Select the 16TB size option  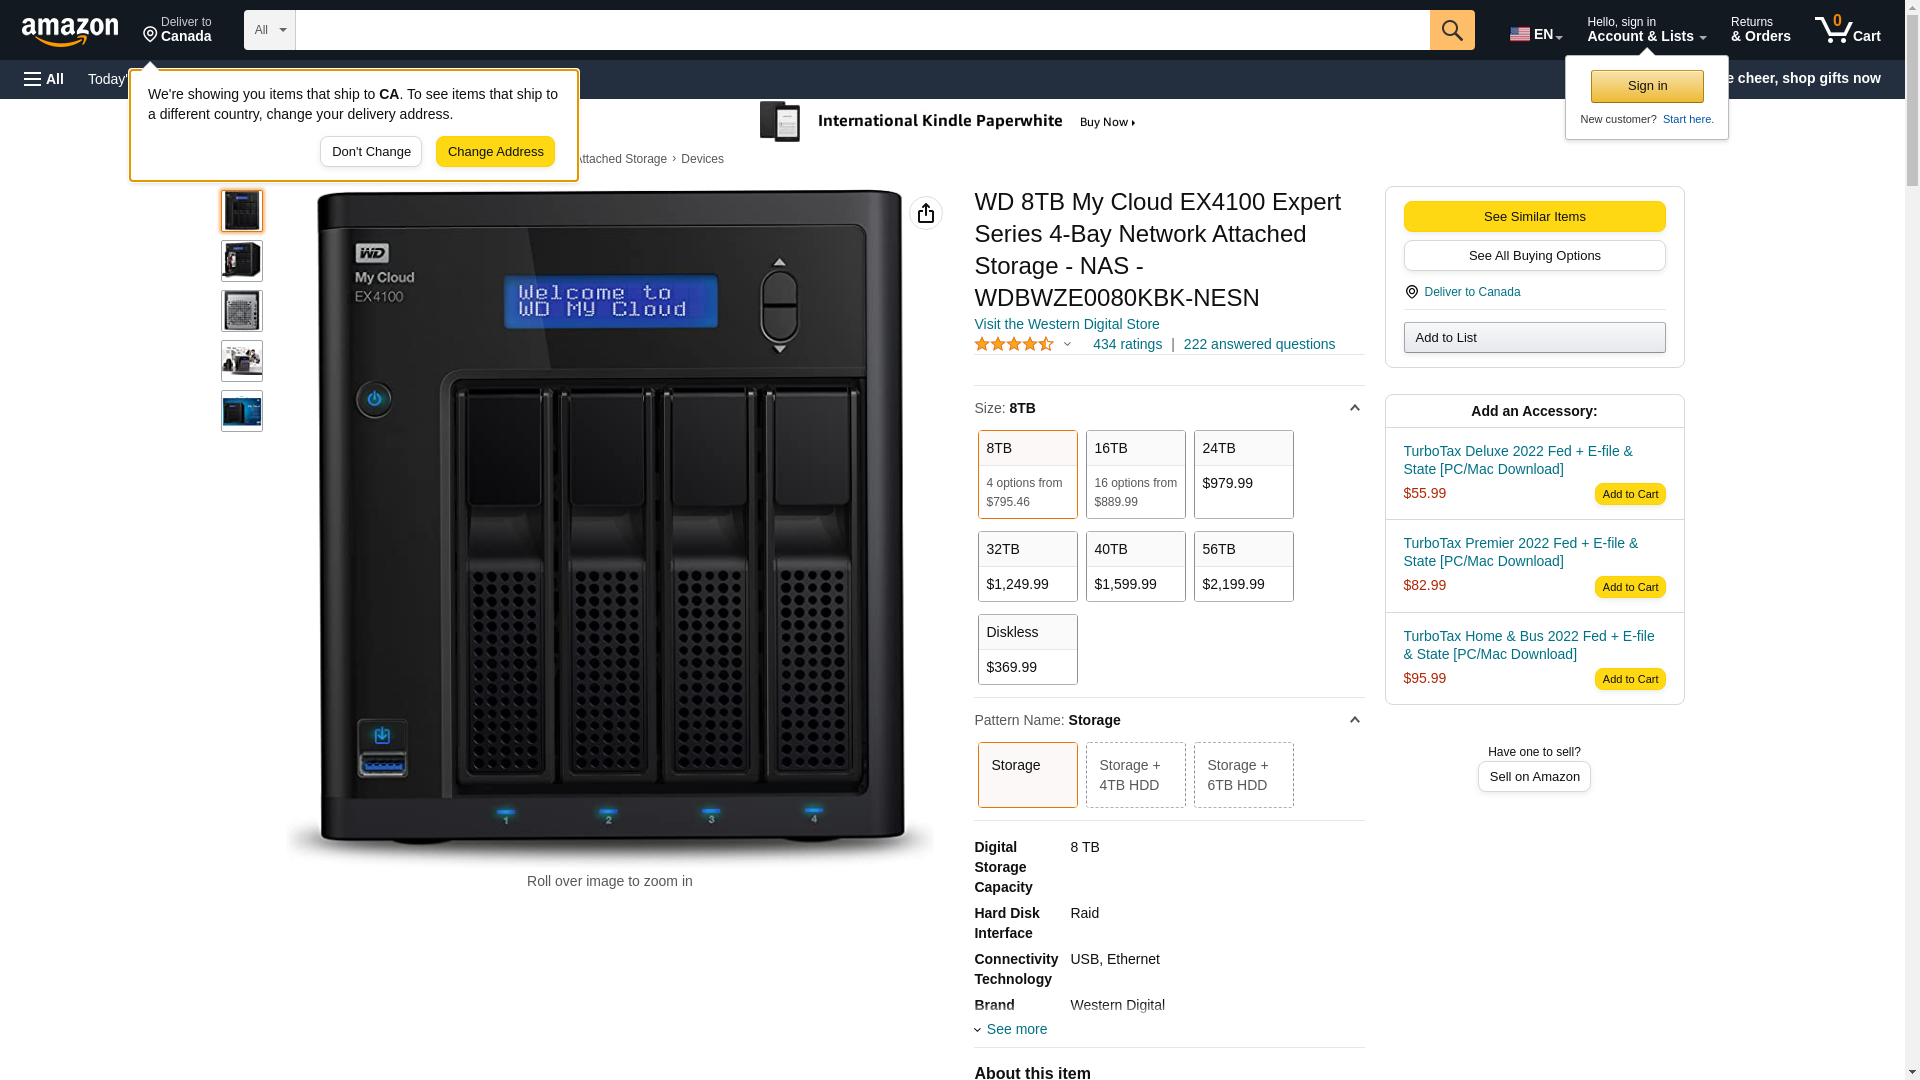[x=1135, y=474]
